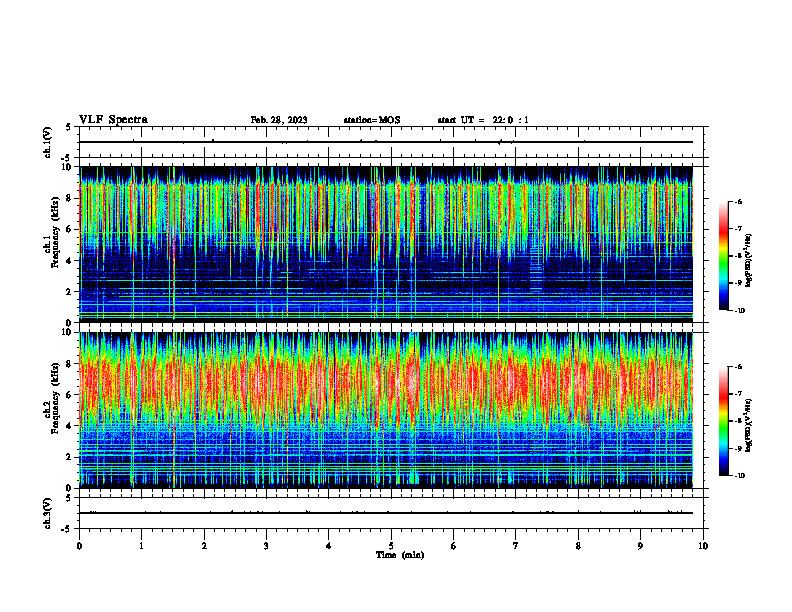Click the time-axis tick label "3"

click(266, 546)
